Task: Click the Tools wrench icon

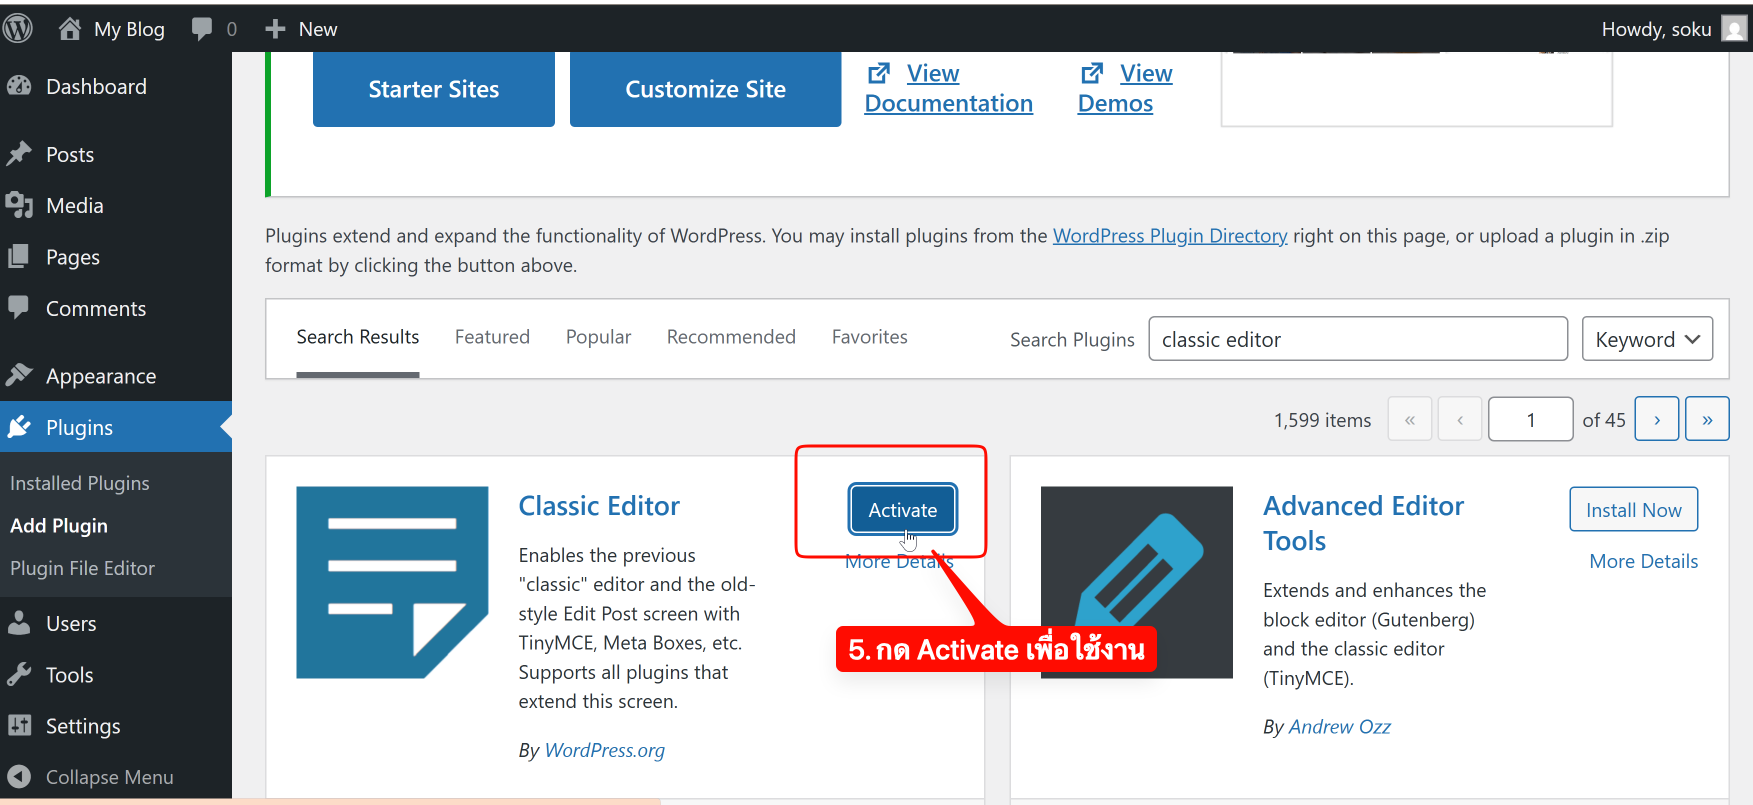Action: coord(19,675)
